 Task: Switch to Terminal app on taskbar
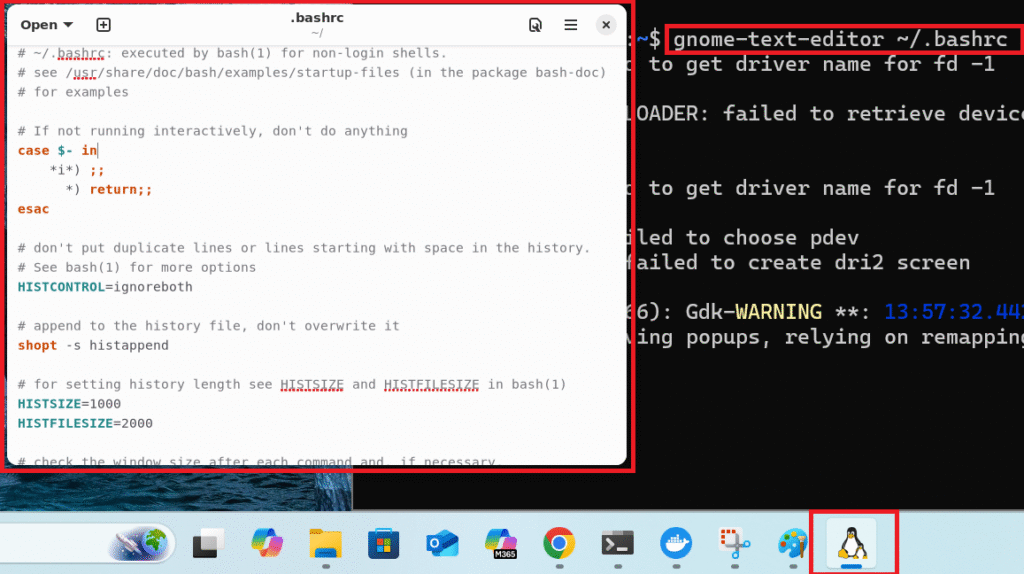coord(617,543)
